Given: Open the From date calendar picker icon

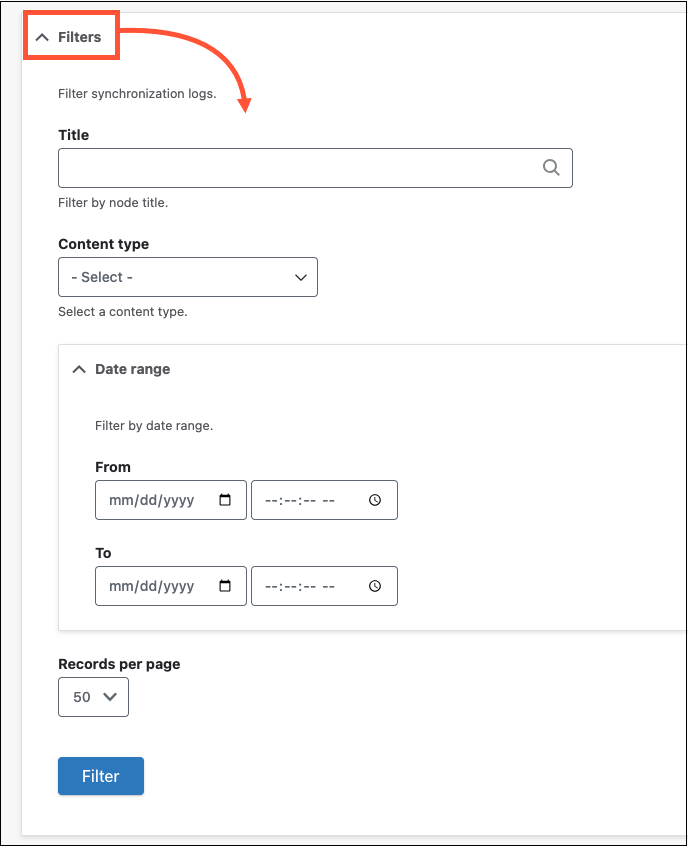Looking at the screenshot, I should coord(225,500).
